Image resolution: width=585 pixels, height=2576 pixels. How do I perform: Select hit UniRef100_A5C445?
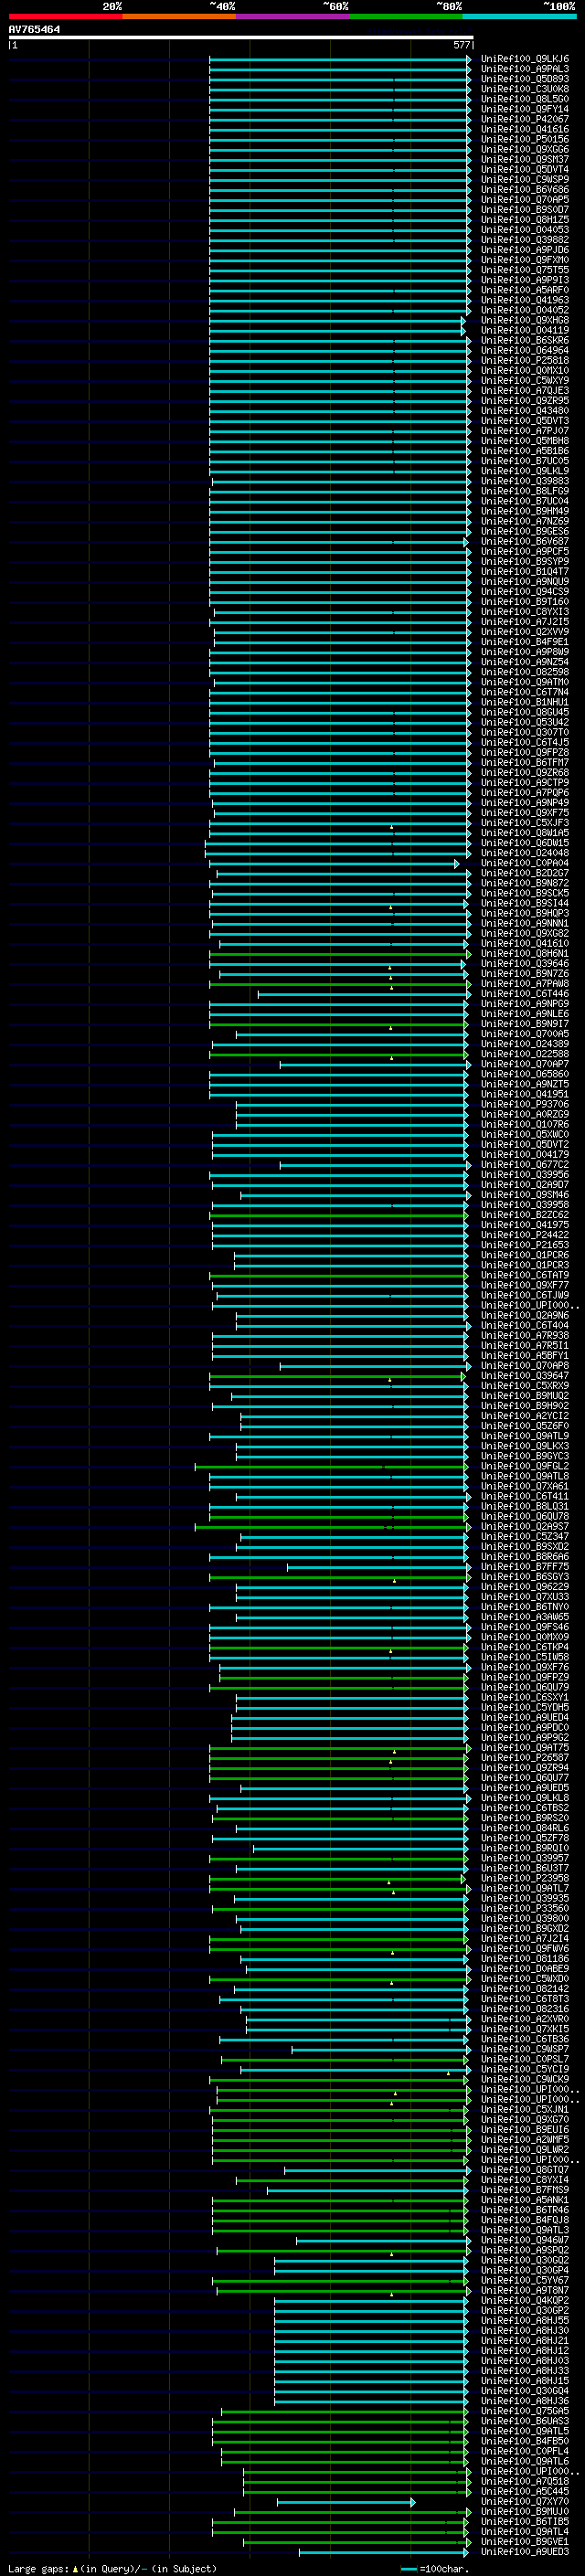coord(525,2491)
